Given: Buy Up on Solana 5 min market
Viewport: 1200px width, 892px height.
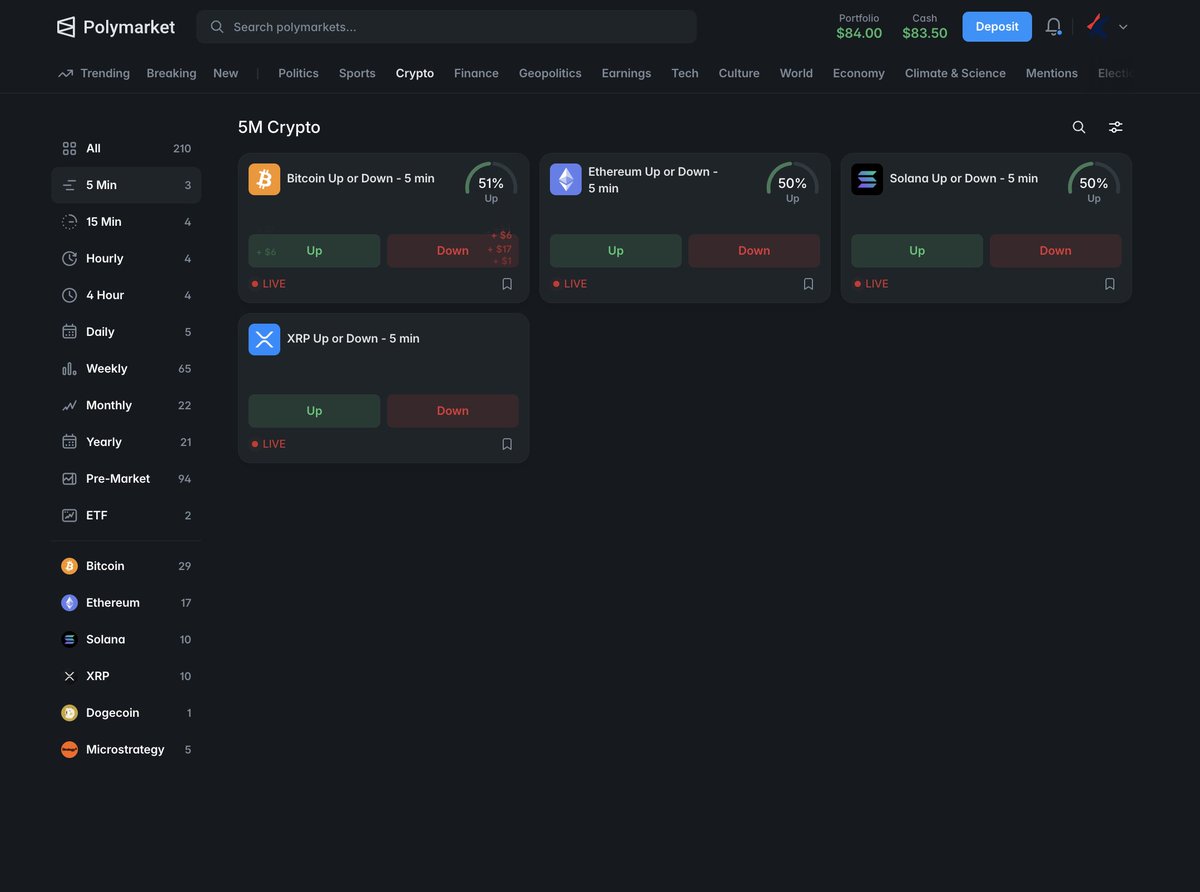Looking at the screenshot, I should (x=917, y=251).
